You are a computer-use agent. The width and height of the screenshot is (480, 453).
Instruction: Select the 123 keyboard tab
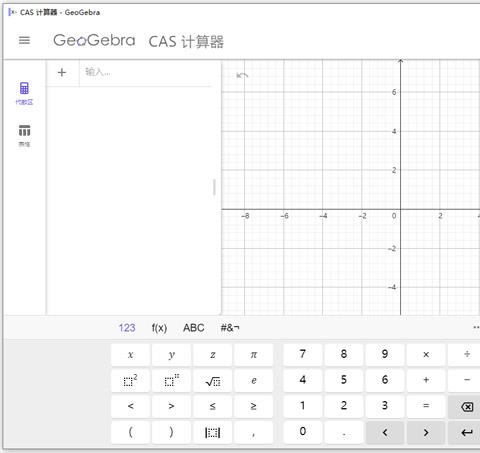127,328
